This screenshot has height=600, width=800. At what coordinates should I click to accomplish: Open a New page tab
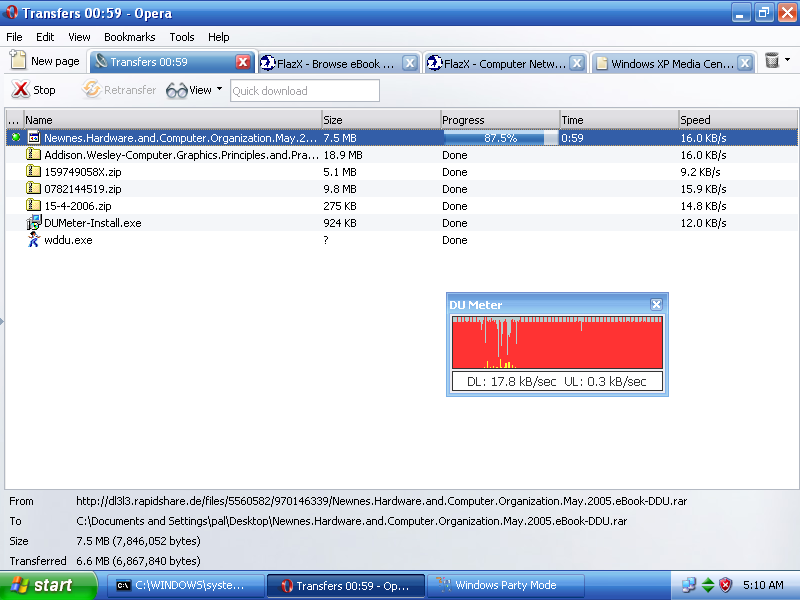pos(45,61)
